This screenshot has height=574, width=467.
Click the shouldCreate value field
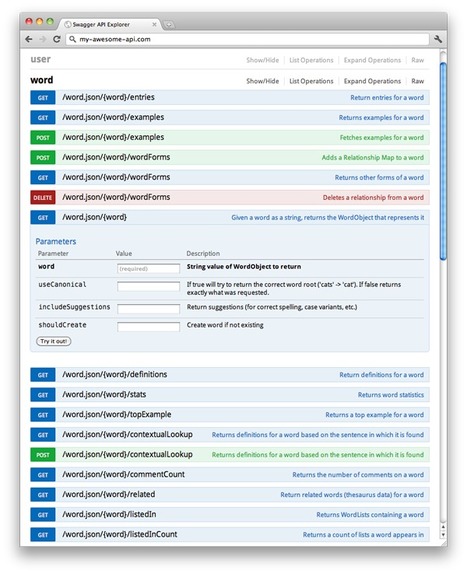tap(149, 327)
